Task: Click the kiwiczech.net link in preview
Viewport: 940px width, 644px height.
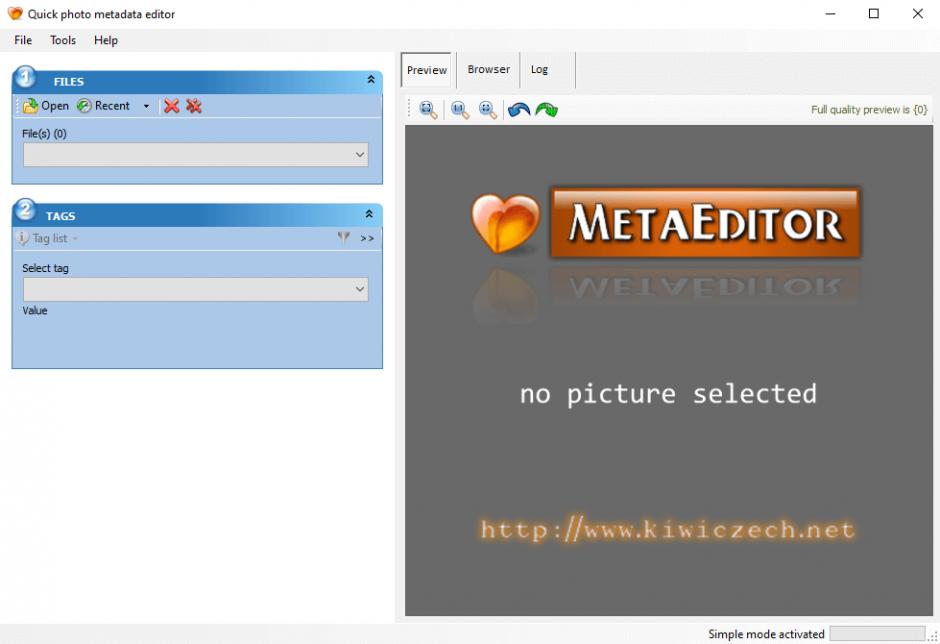Action: [x=668, y=530]
